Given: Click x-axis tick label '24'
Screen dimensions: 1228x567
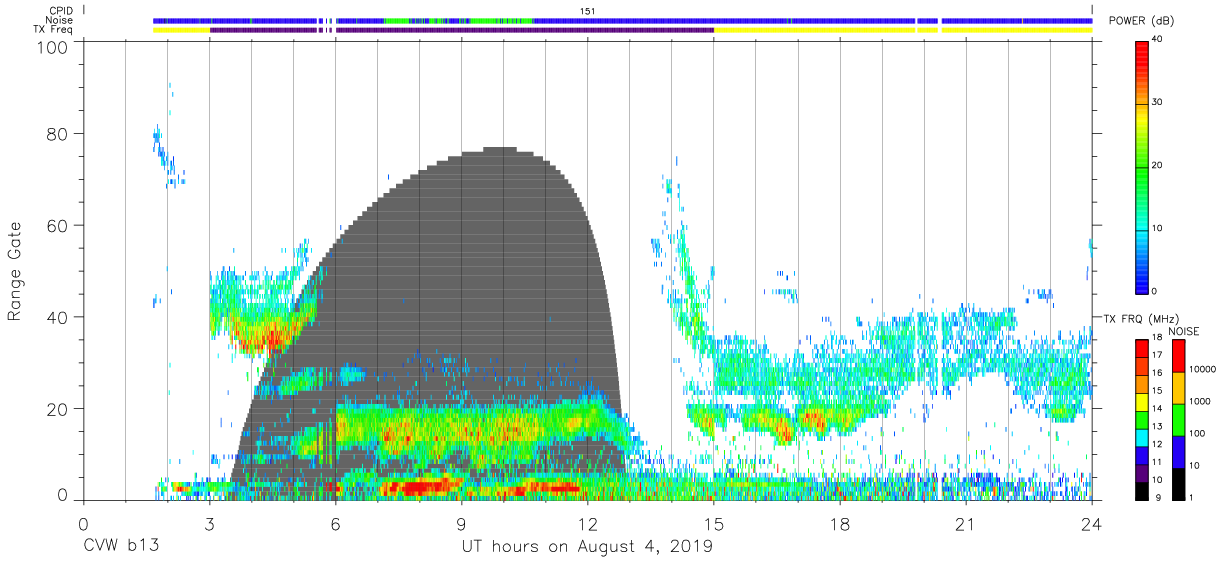Looking at the screenshot, I should (1092, 524).
